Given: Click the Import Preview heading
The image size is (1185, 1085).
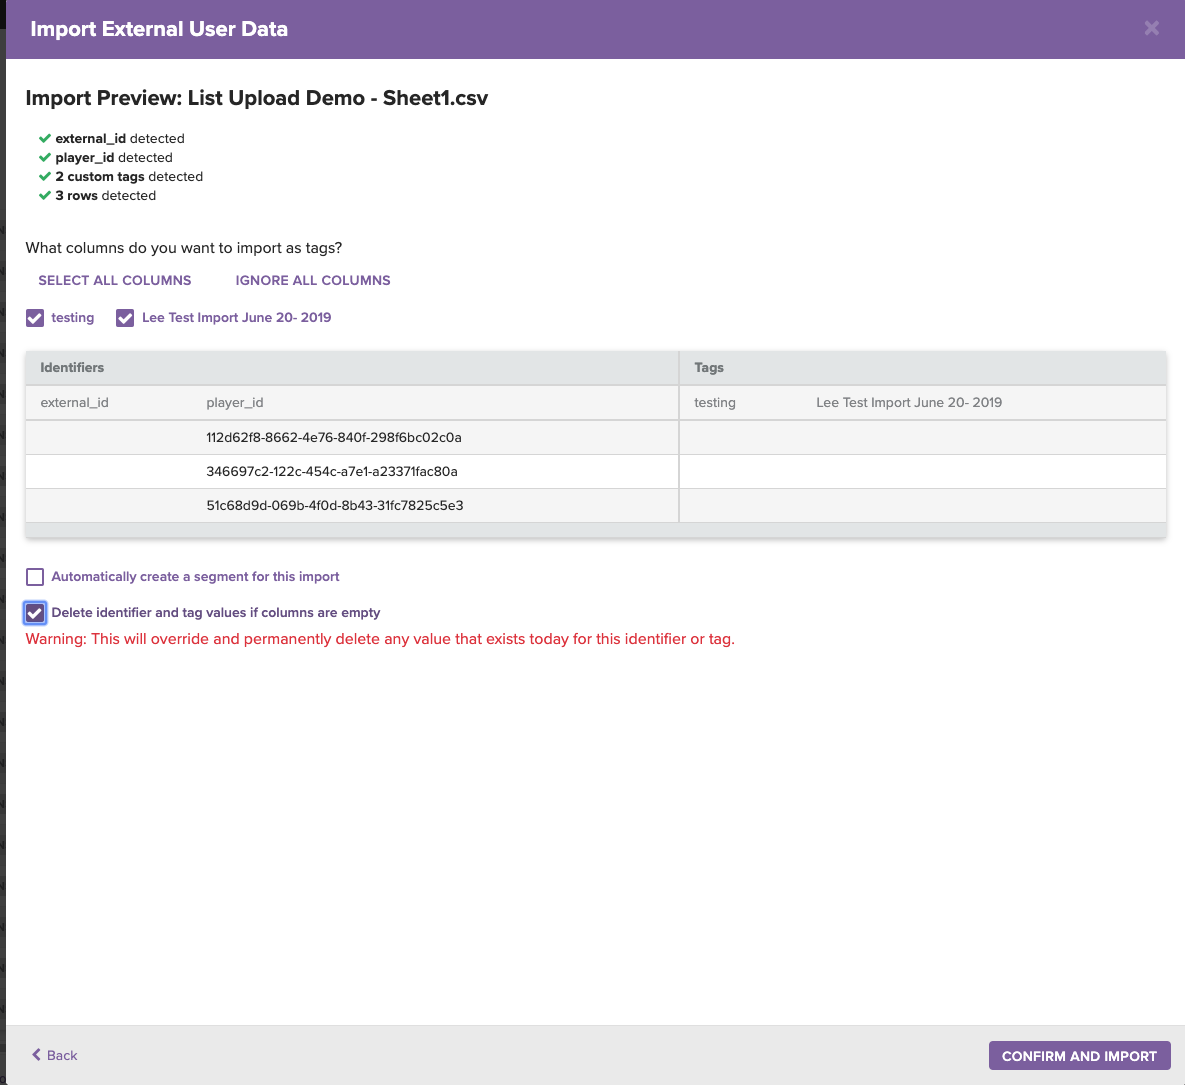Looking at the screenshot, I should pyautogui.click(x=257, y=98).
